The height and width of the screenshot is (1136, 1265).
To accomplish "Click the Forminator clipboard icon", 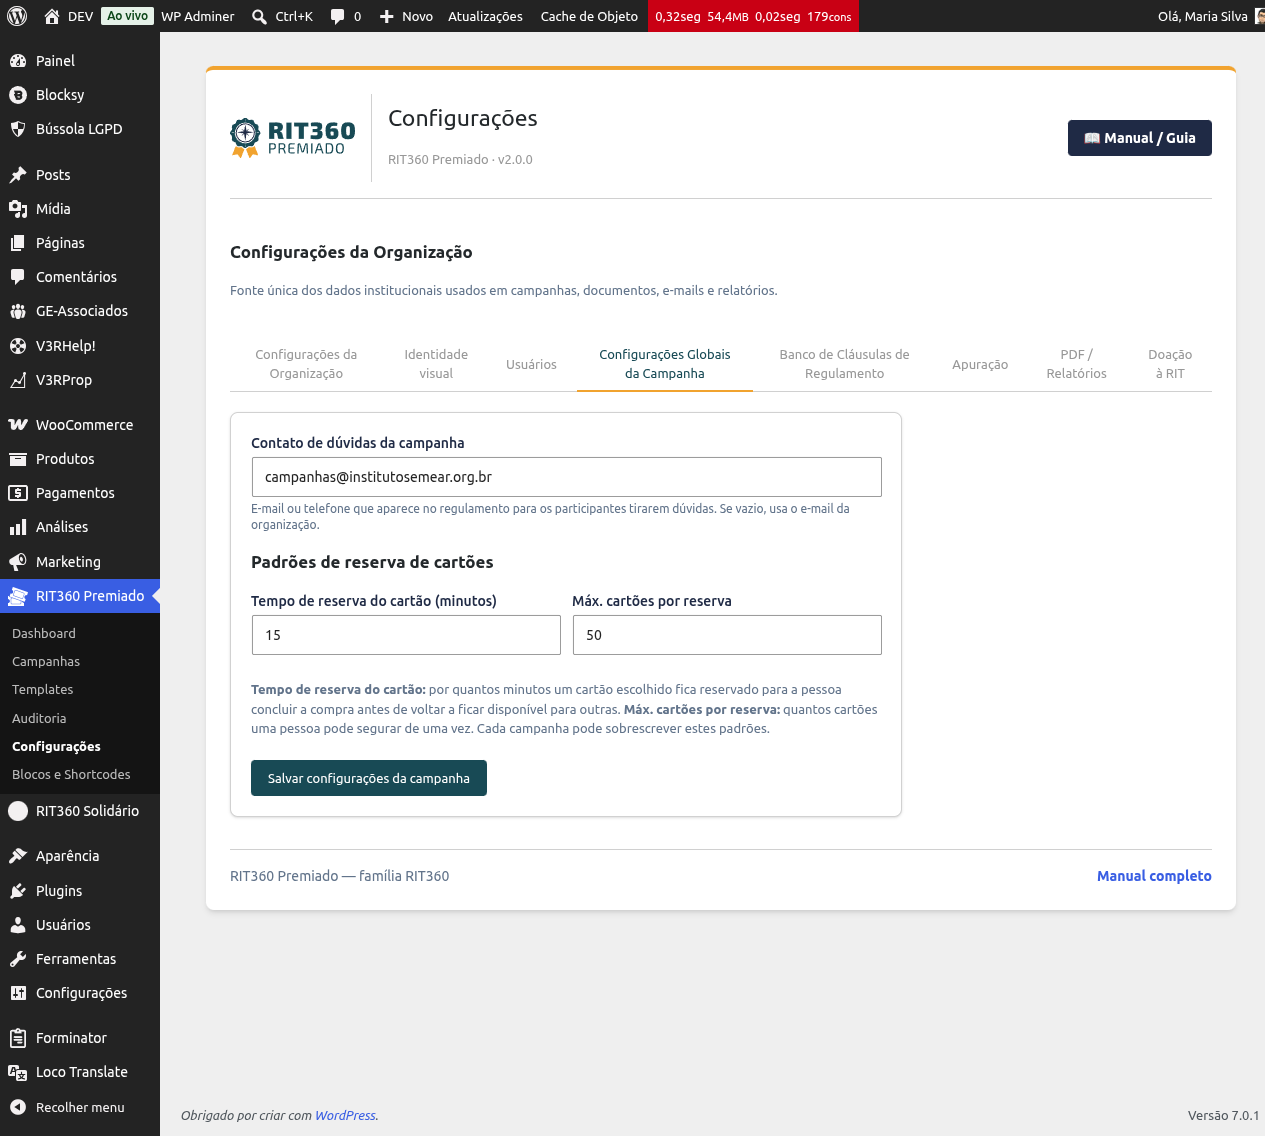I will [x=18, y=1038].
